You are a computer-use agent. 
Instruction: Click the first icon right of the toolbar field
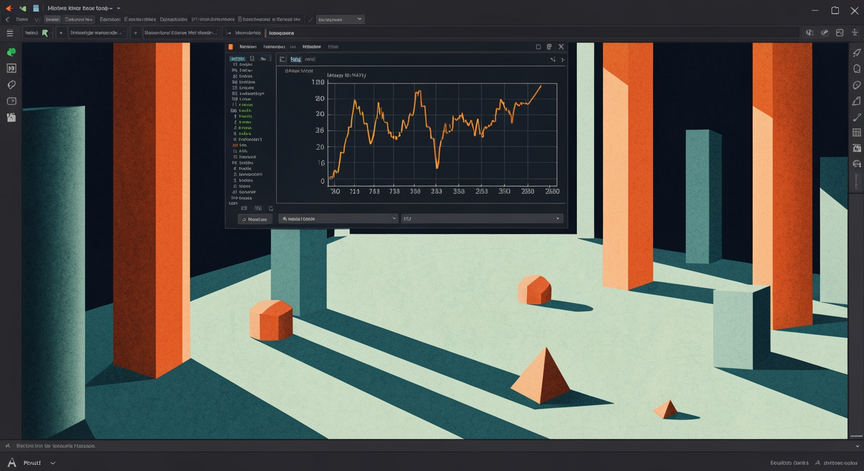[x=809, y=33]
